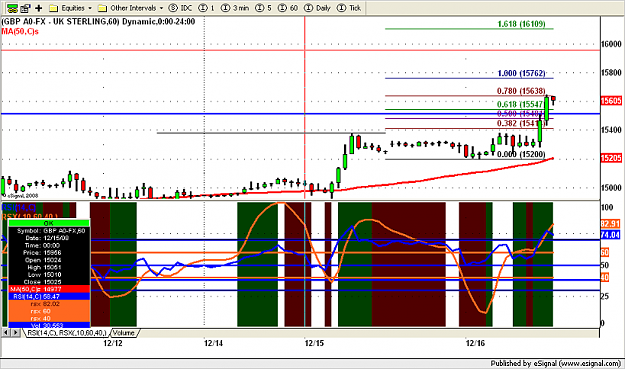Click the 15400 price axis label
This screenshot has width=625, height=369.
tap(611, 130)
